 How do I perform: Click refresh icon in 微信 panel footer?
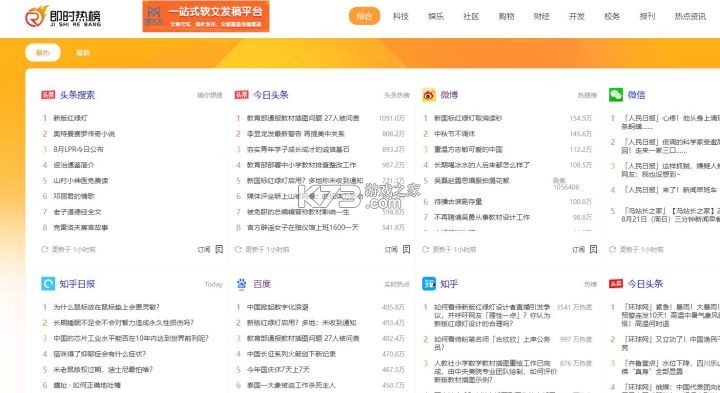pyautogui.click(x=612, y=249)
